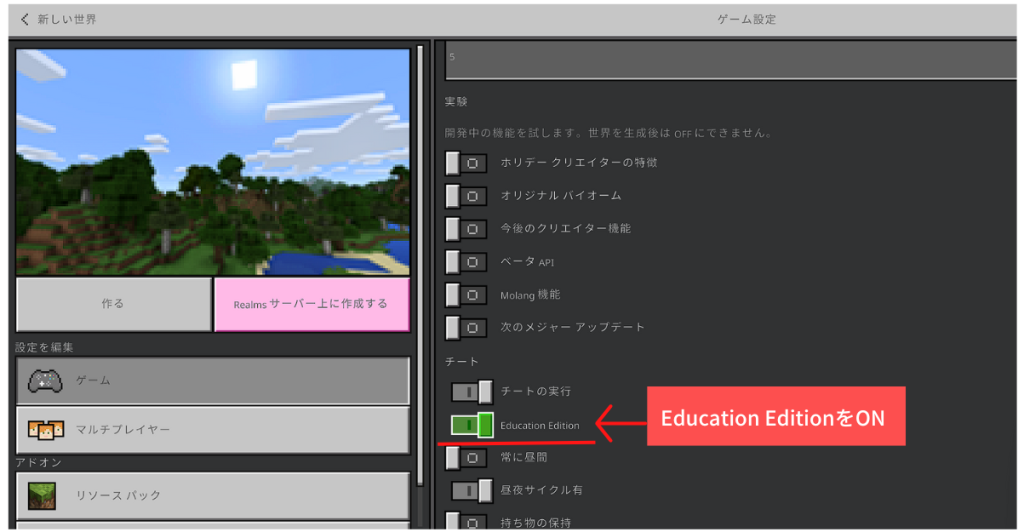The image size is (1024, 532).
Task: Enable 次のメジャー アップデート toggle
Action: tap(466, 327)
